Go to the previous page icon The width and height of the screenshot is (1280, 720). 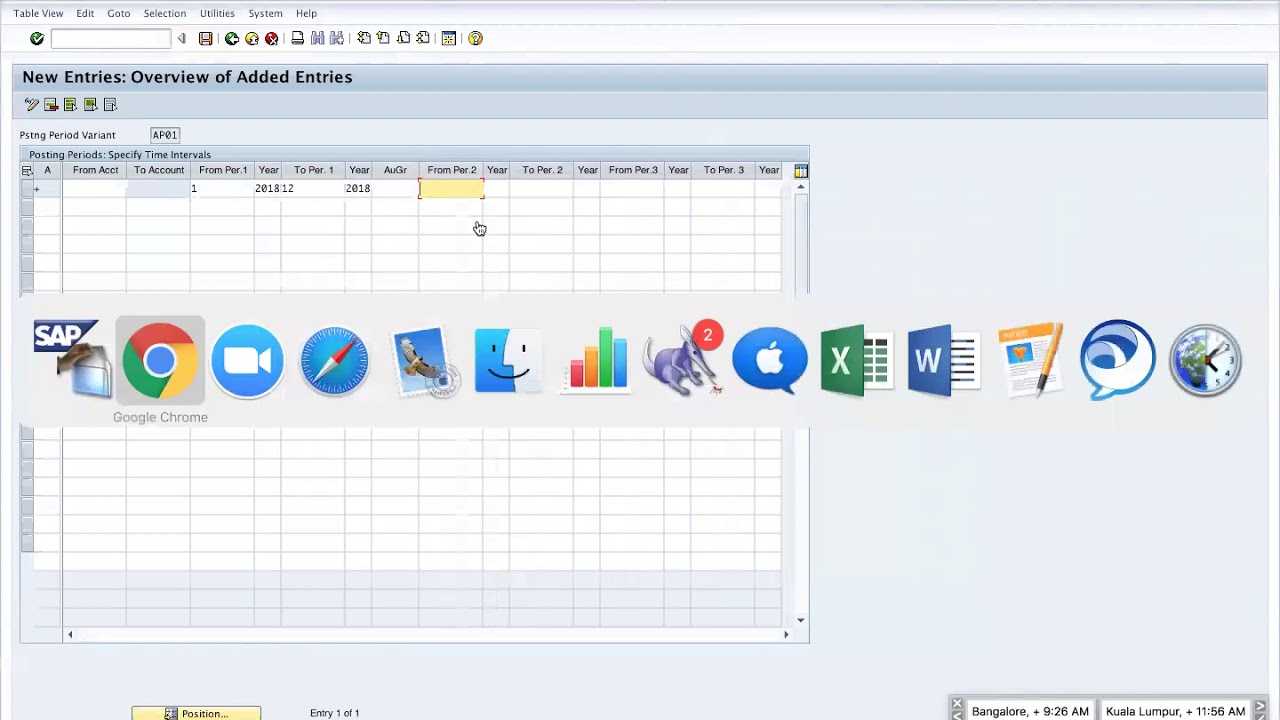pyautogui.click(x=383, y=38)
